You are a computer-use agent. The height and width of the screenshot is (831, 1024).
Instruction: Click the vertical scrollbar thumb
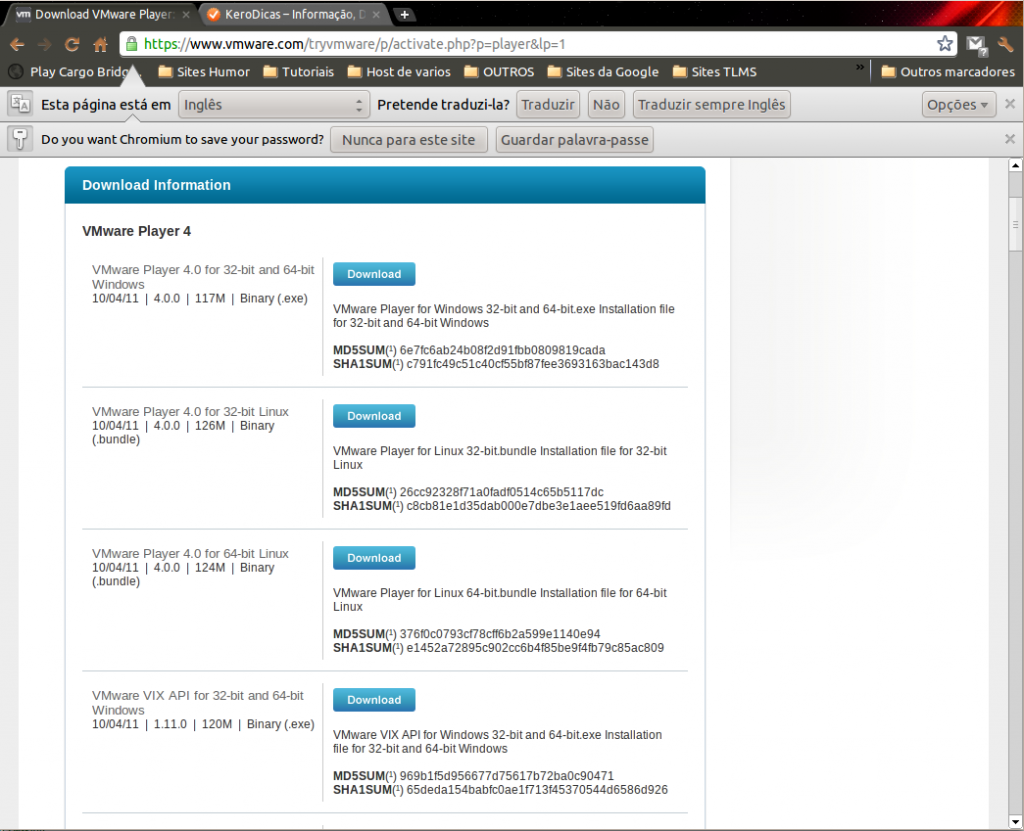pyautogui.click(x=1016, y=224)
